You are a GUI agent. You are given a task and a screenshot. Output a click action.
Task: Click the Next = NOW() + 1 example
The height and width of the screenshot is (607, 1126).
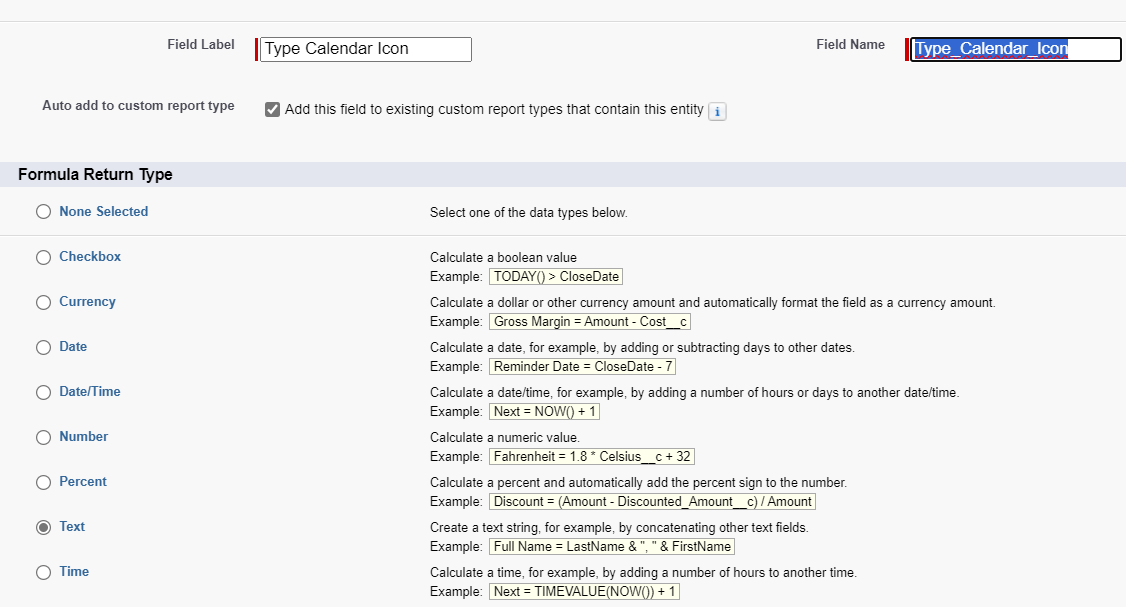[x=544, y=412]
